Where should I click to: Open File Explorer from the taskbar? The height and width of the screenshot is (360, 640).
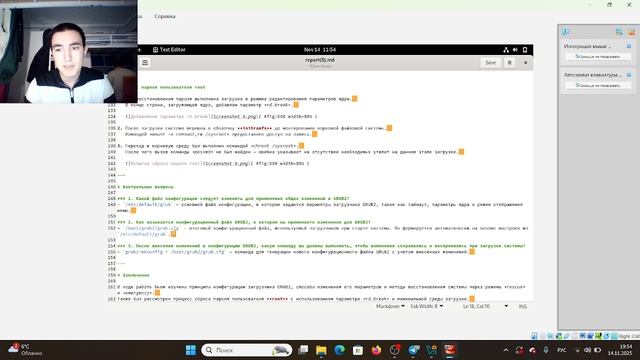point(321,350)
